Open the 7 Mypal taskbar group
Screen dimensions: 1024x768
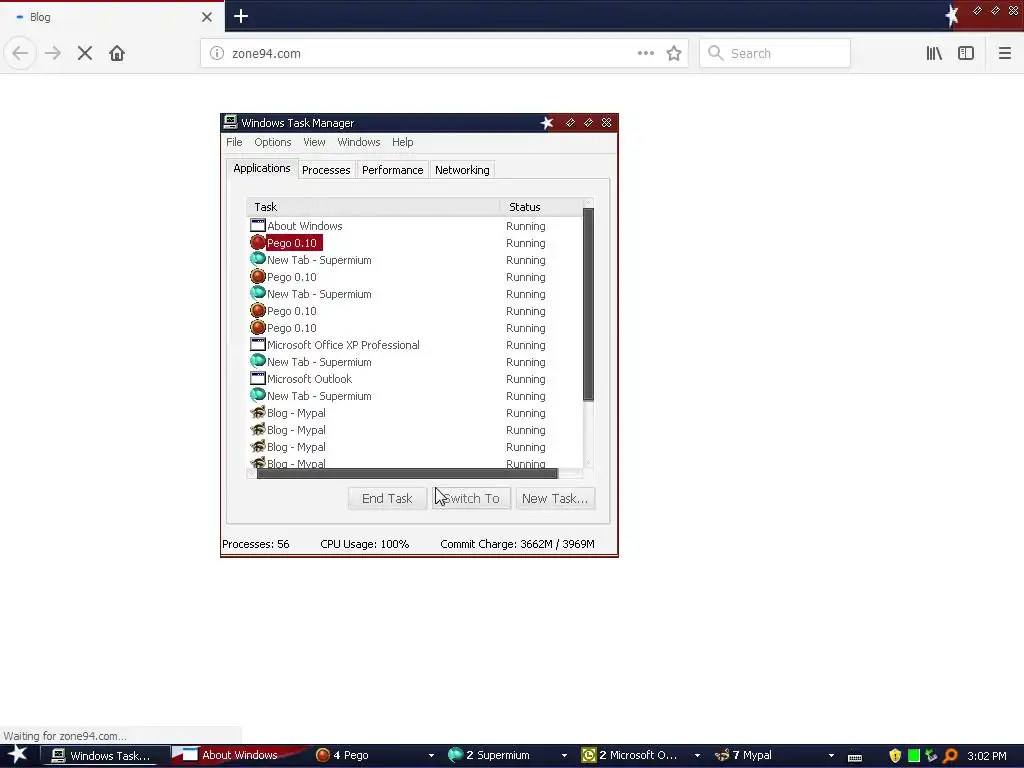(x=775, y=756)
